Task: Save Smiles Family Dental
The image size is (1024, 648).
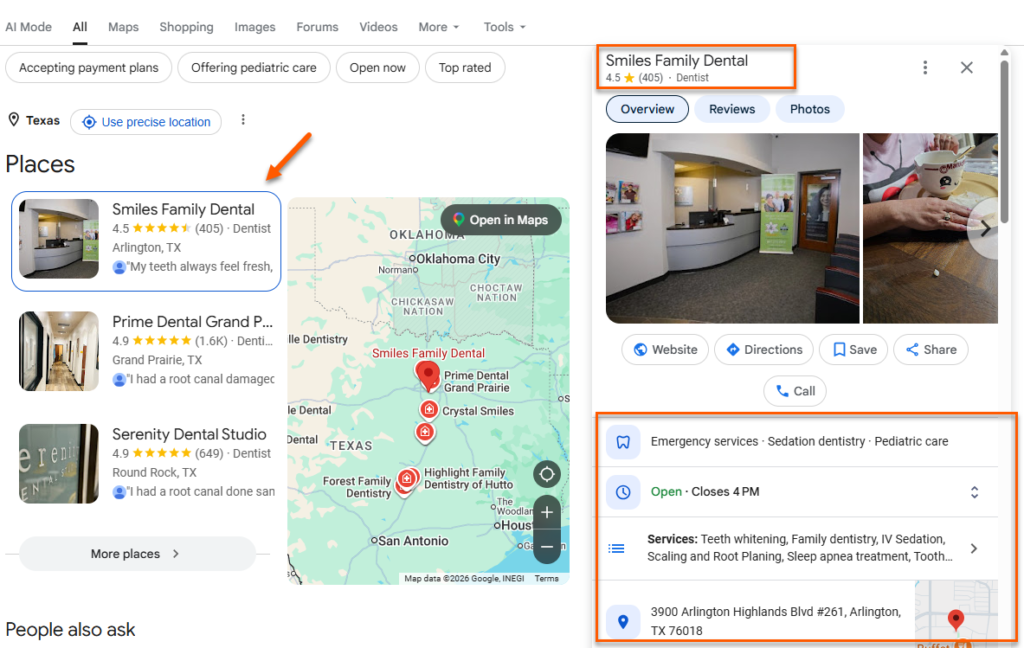Action: (854, 349)
